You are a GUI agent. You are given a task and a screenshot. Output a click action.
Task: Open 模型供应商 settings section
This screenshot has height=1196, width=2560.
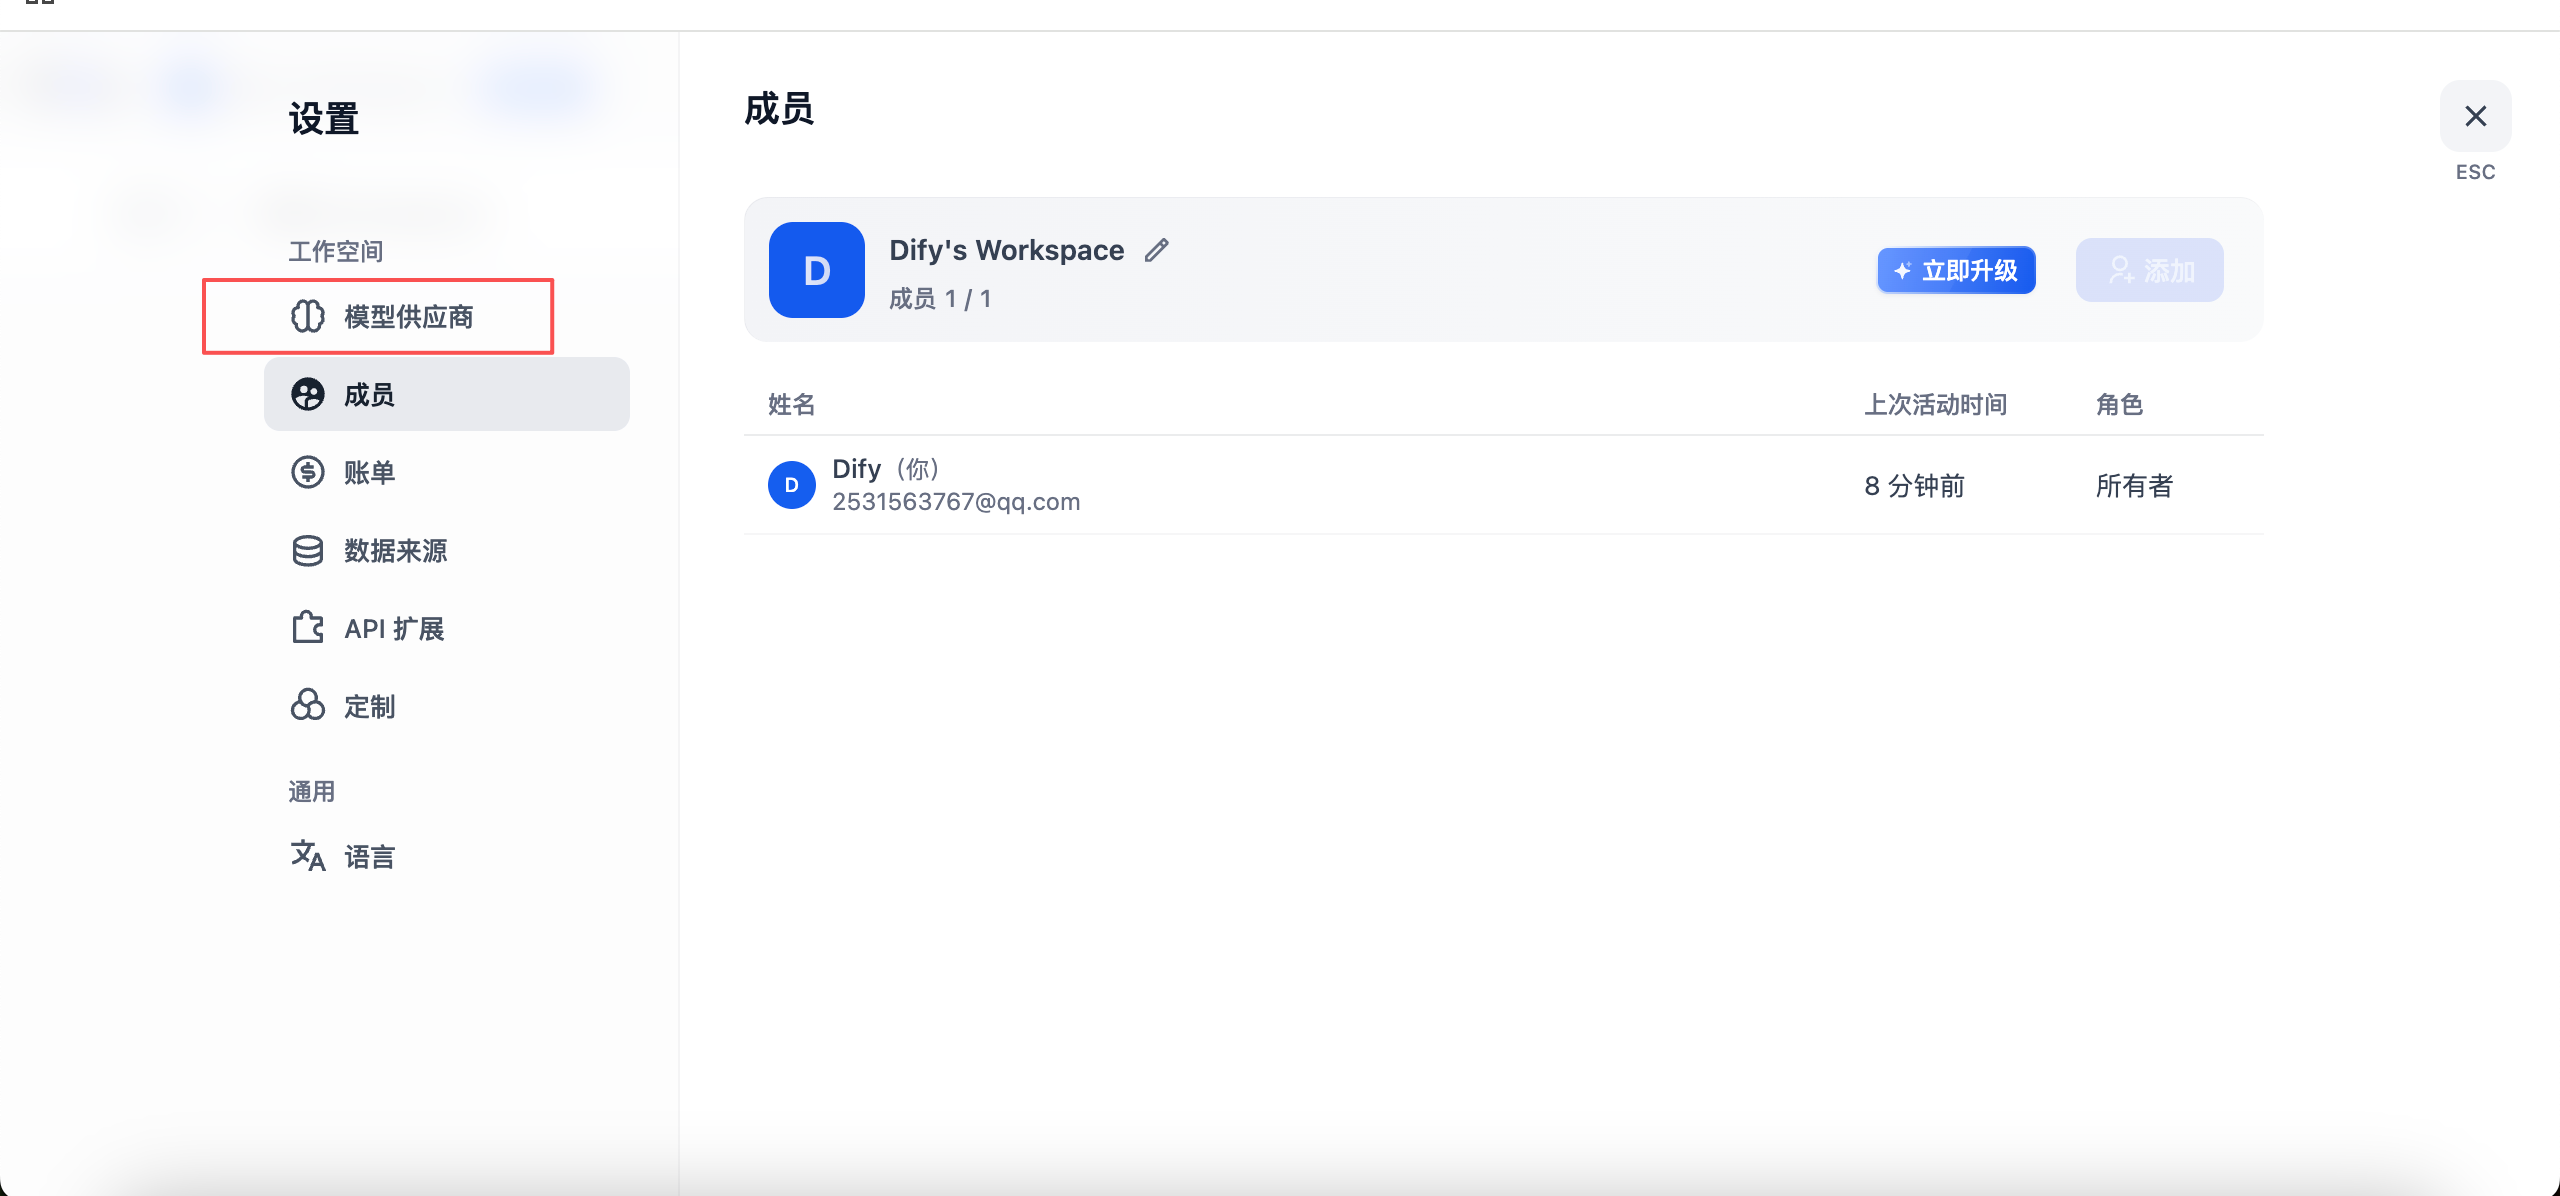[x=446, y=317]
